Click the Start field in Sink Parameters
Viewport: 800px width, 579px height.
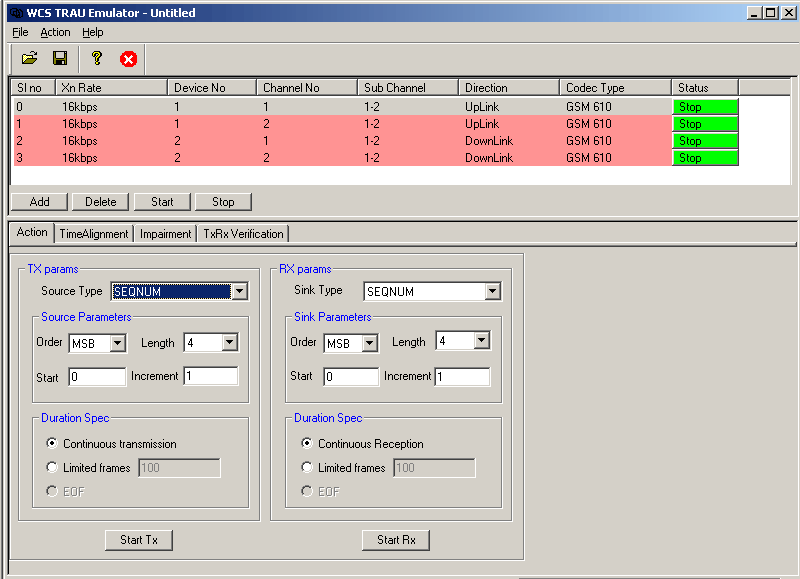(x=351, y=376)
